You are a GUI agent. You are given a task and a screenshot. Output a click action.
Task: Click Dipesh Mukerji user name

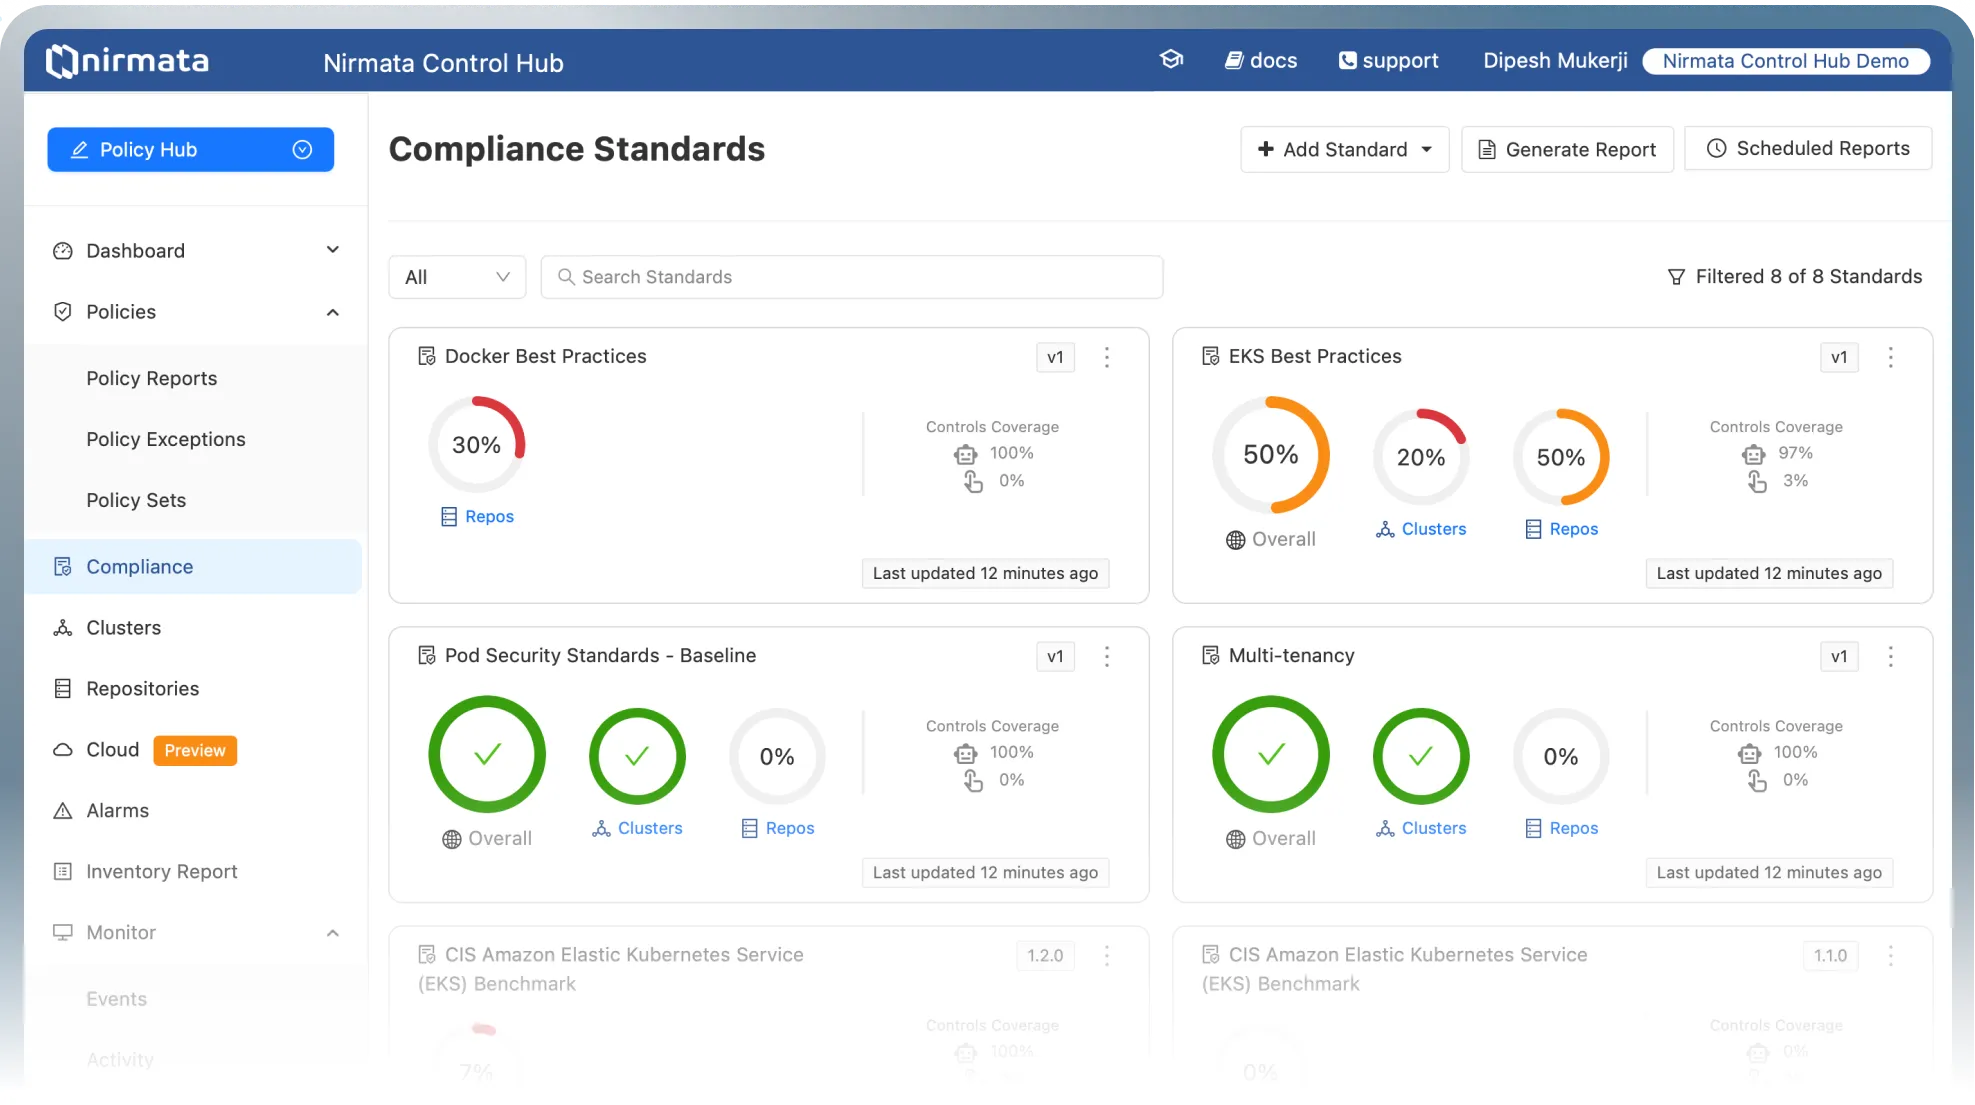coord(1555,61)
